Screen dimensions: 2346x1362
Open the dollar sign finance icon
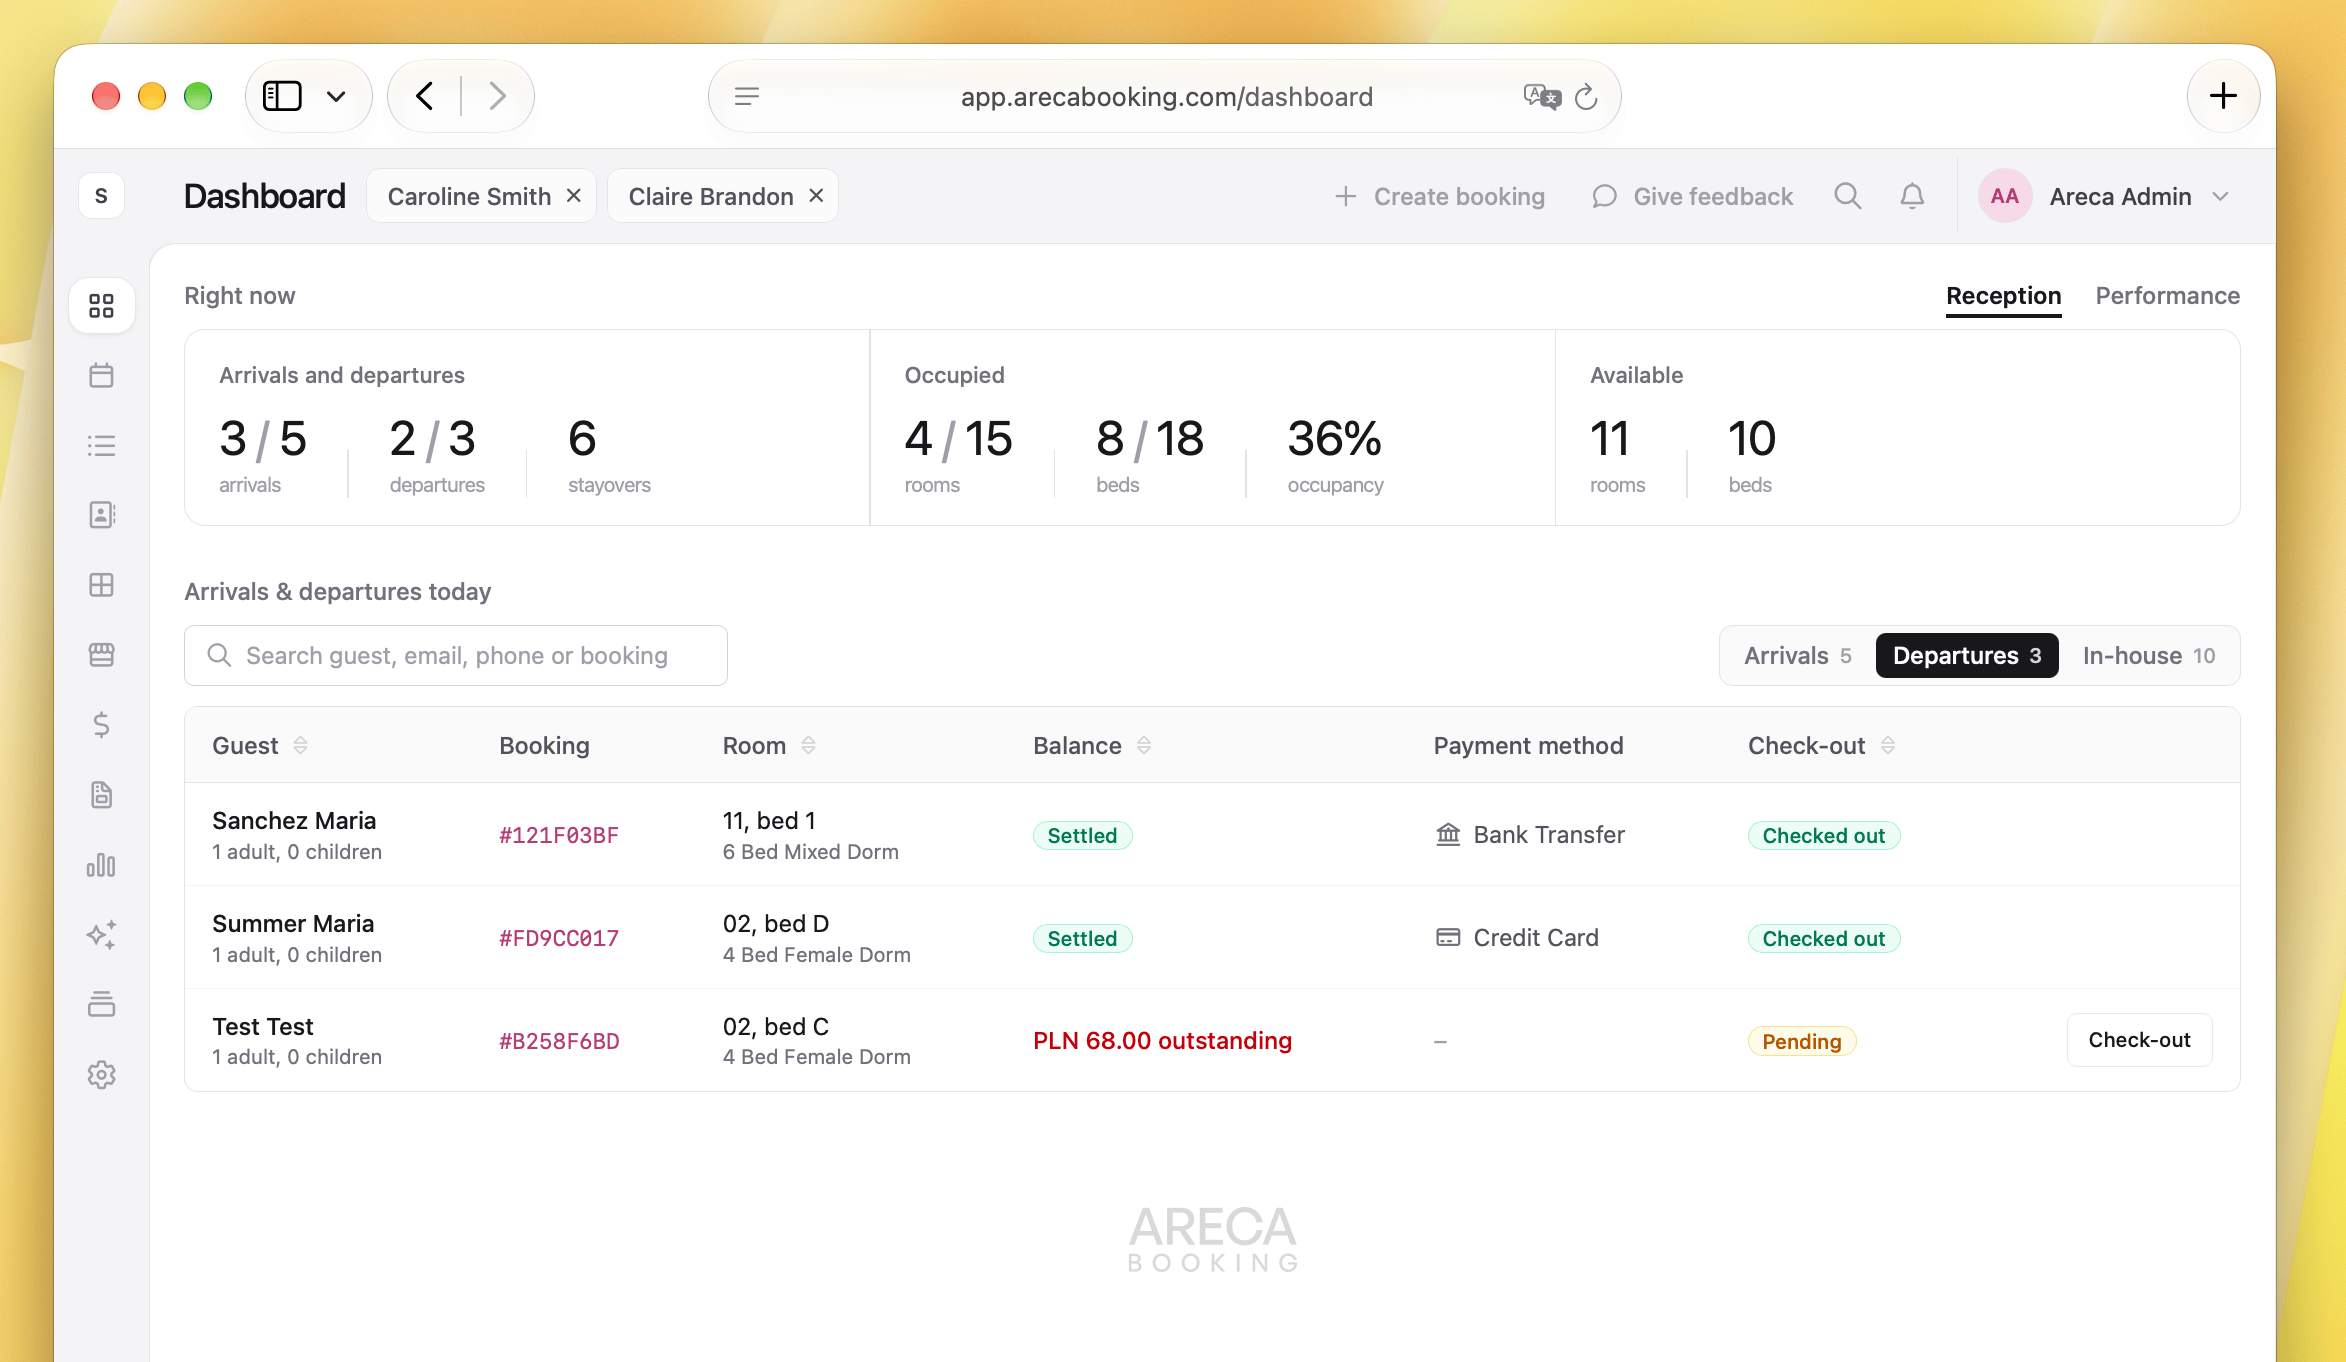coord(101,725)
